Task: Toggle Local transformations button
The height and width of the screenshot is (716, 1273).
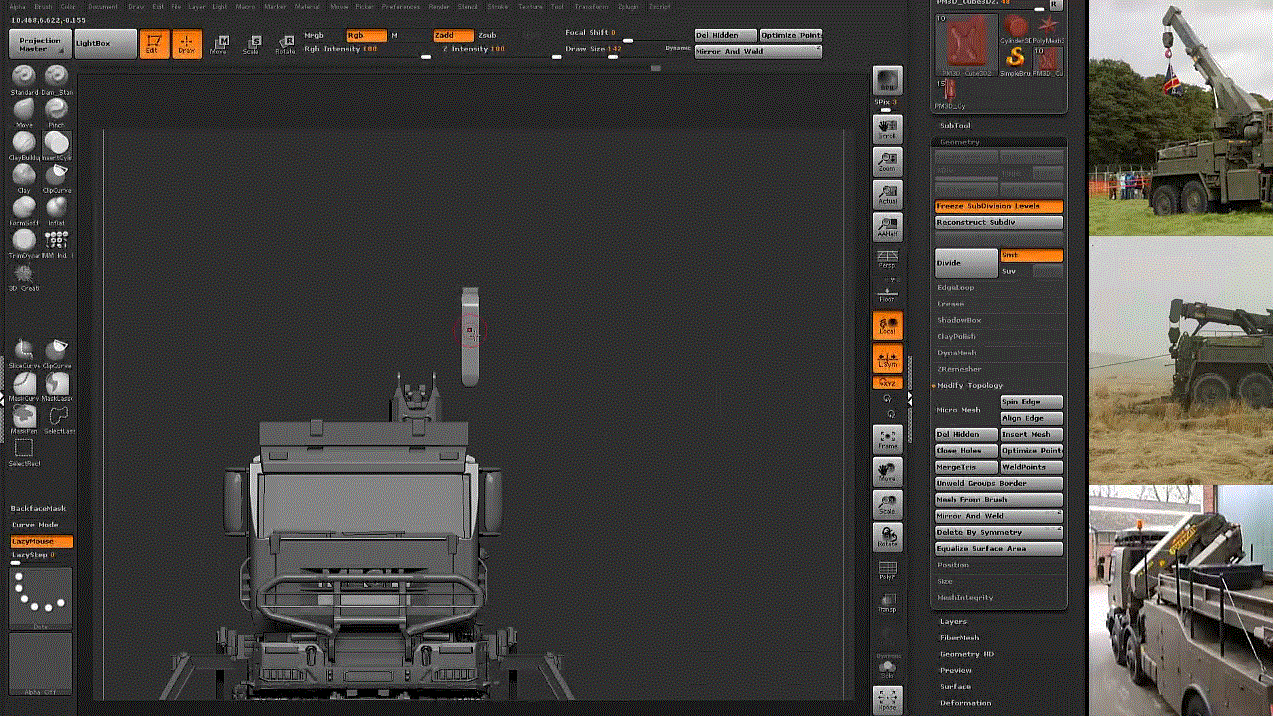Action: coord(887,325)
